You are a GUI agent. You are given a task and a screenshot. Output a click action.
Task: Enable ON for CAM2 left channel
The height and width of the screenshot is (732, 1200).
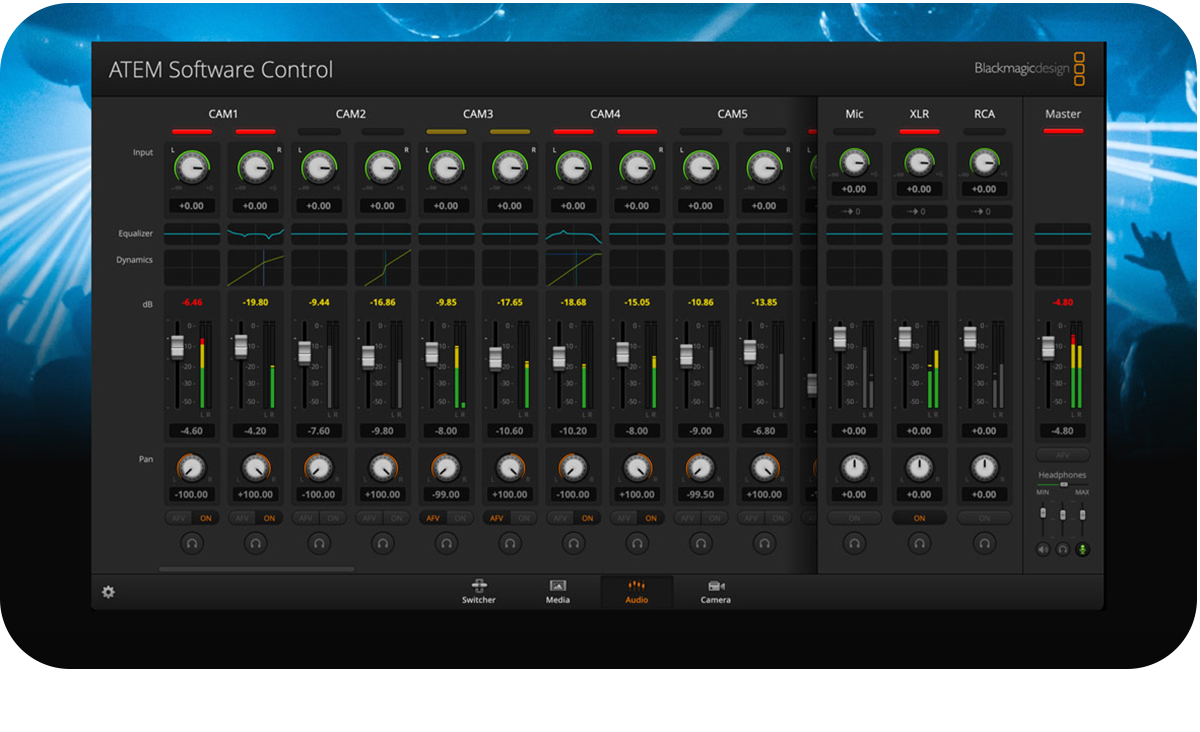pos(333,518)
